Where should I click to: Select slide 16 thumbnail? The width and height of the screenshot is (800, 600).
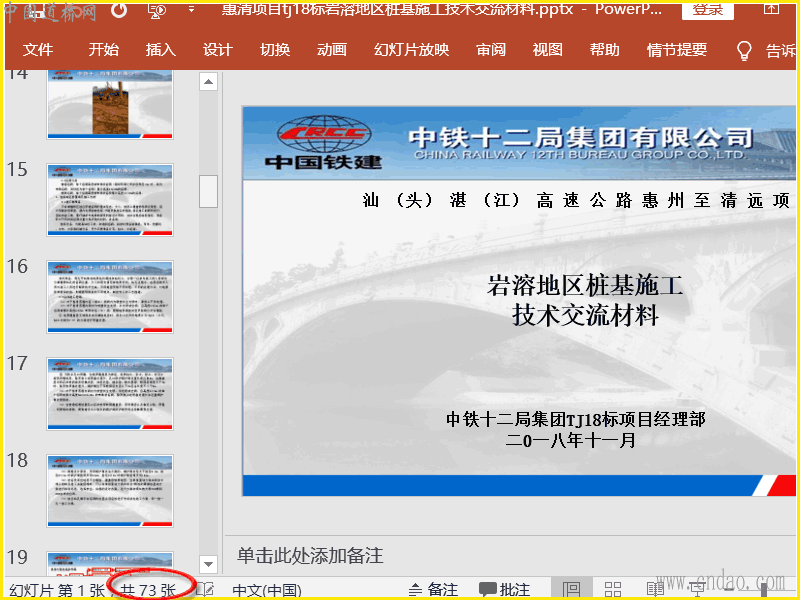coord(110,297)
